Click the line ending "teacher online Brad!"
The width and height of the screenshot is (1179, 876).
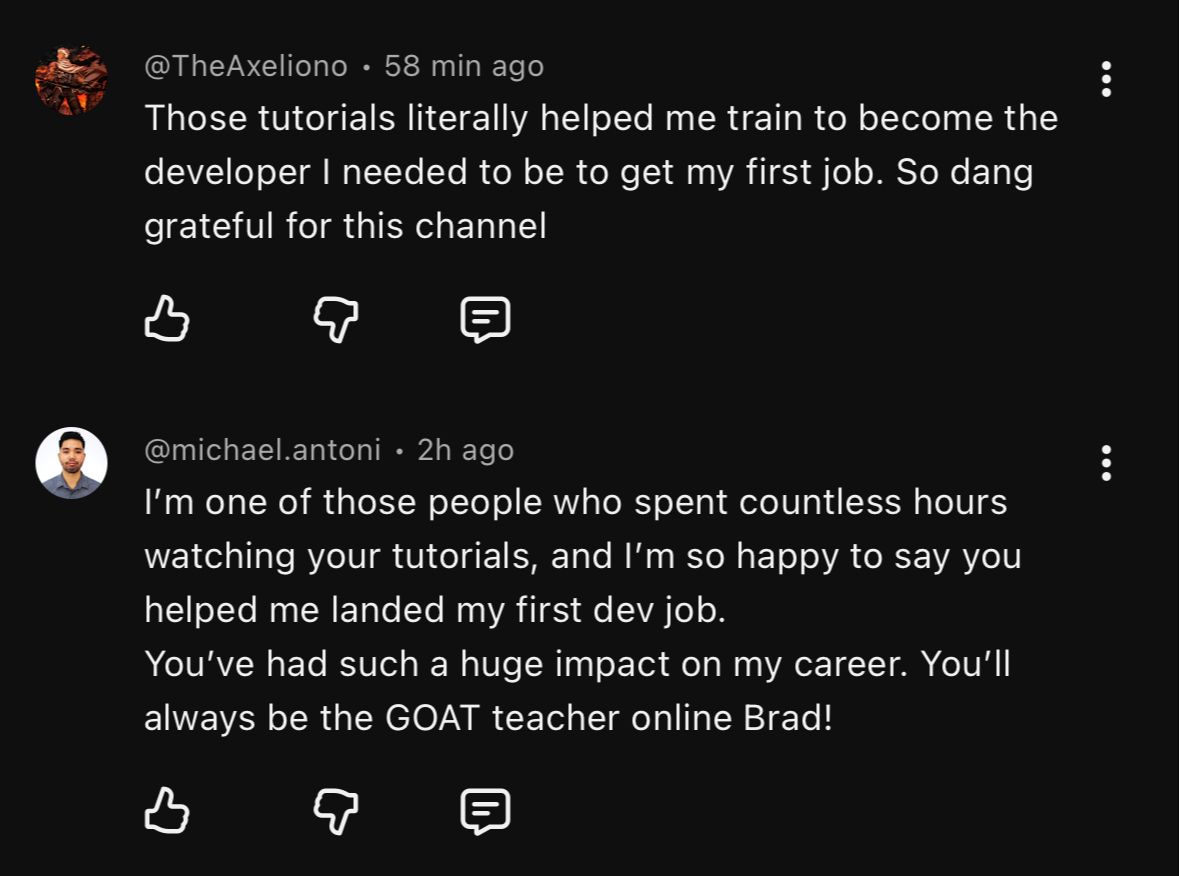point(488,718)
